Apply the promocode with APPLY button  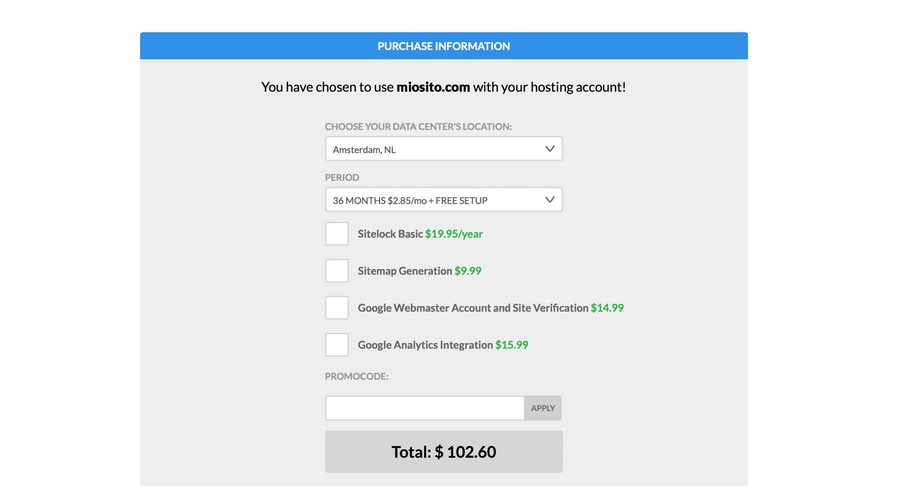(543, 408)
